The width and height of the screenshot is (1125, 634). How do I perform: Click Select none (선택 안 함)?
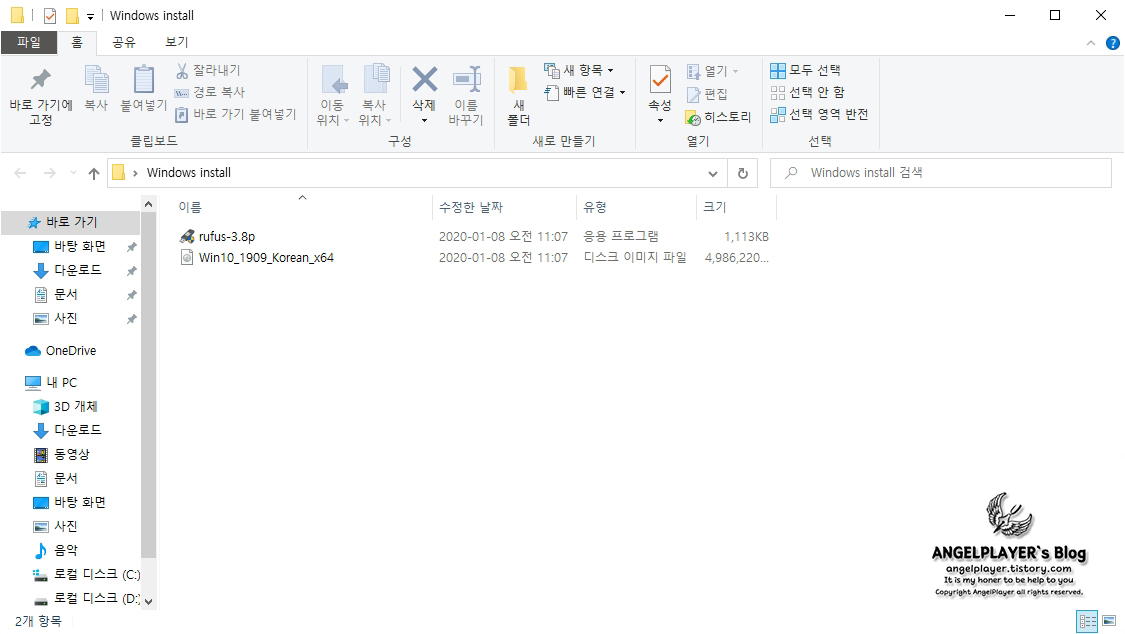[807, 93]
